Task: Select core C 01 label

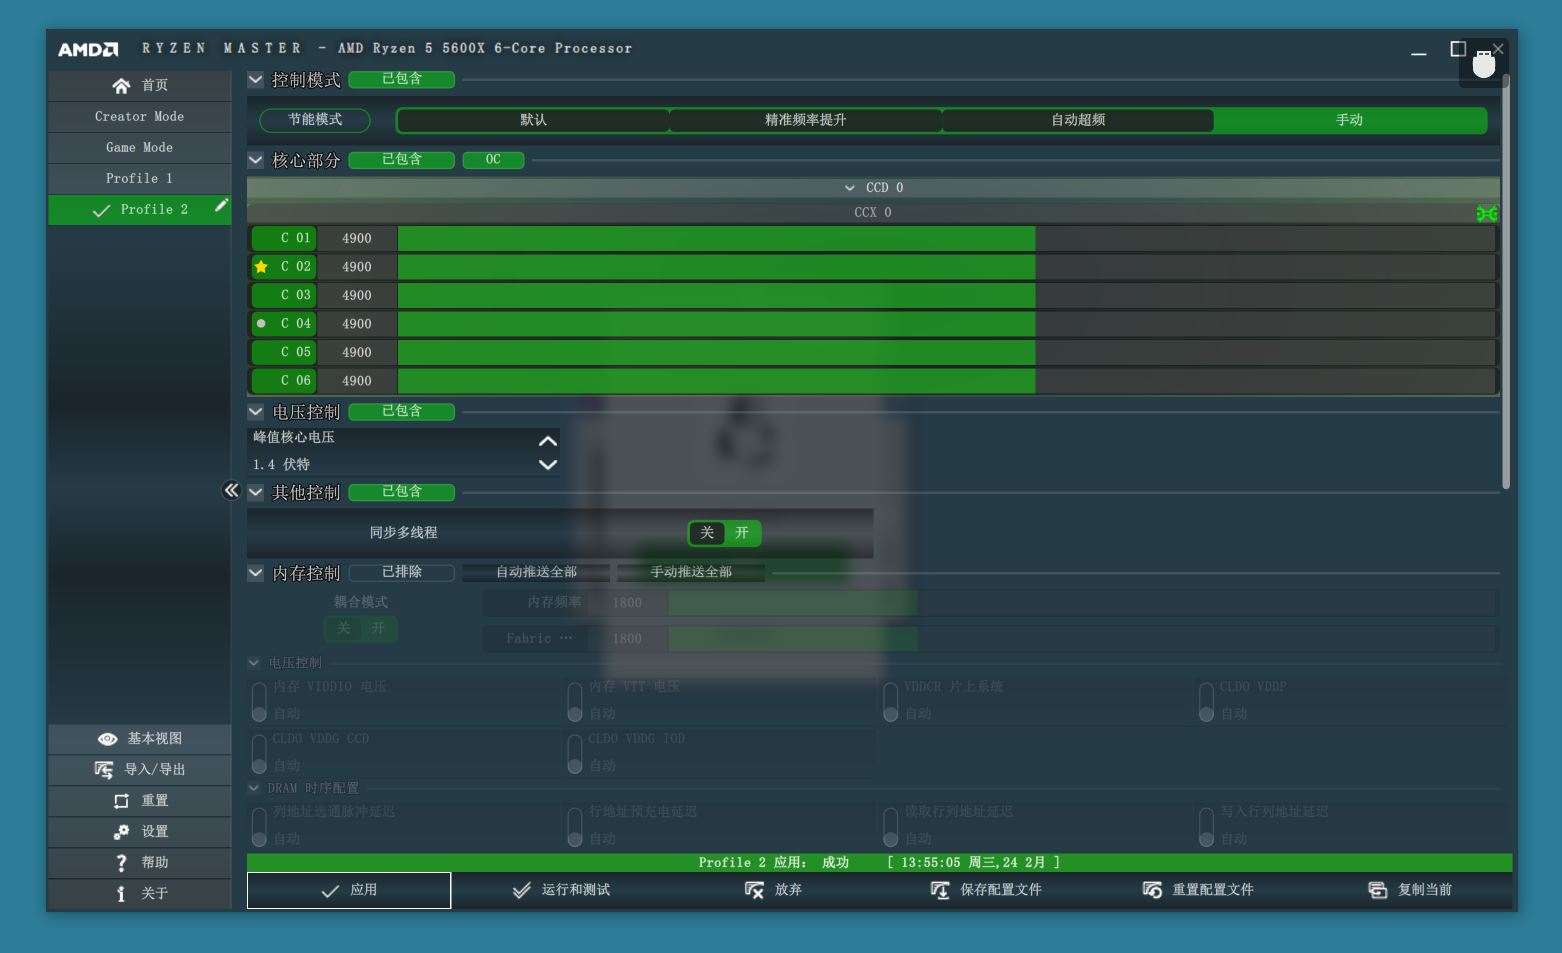Action: (x=285, y=238)
